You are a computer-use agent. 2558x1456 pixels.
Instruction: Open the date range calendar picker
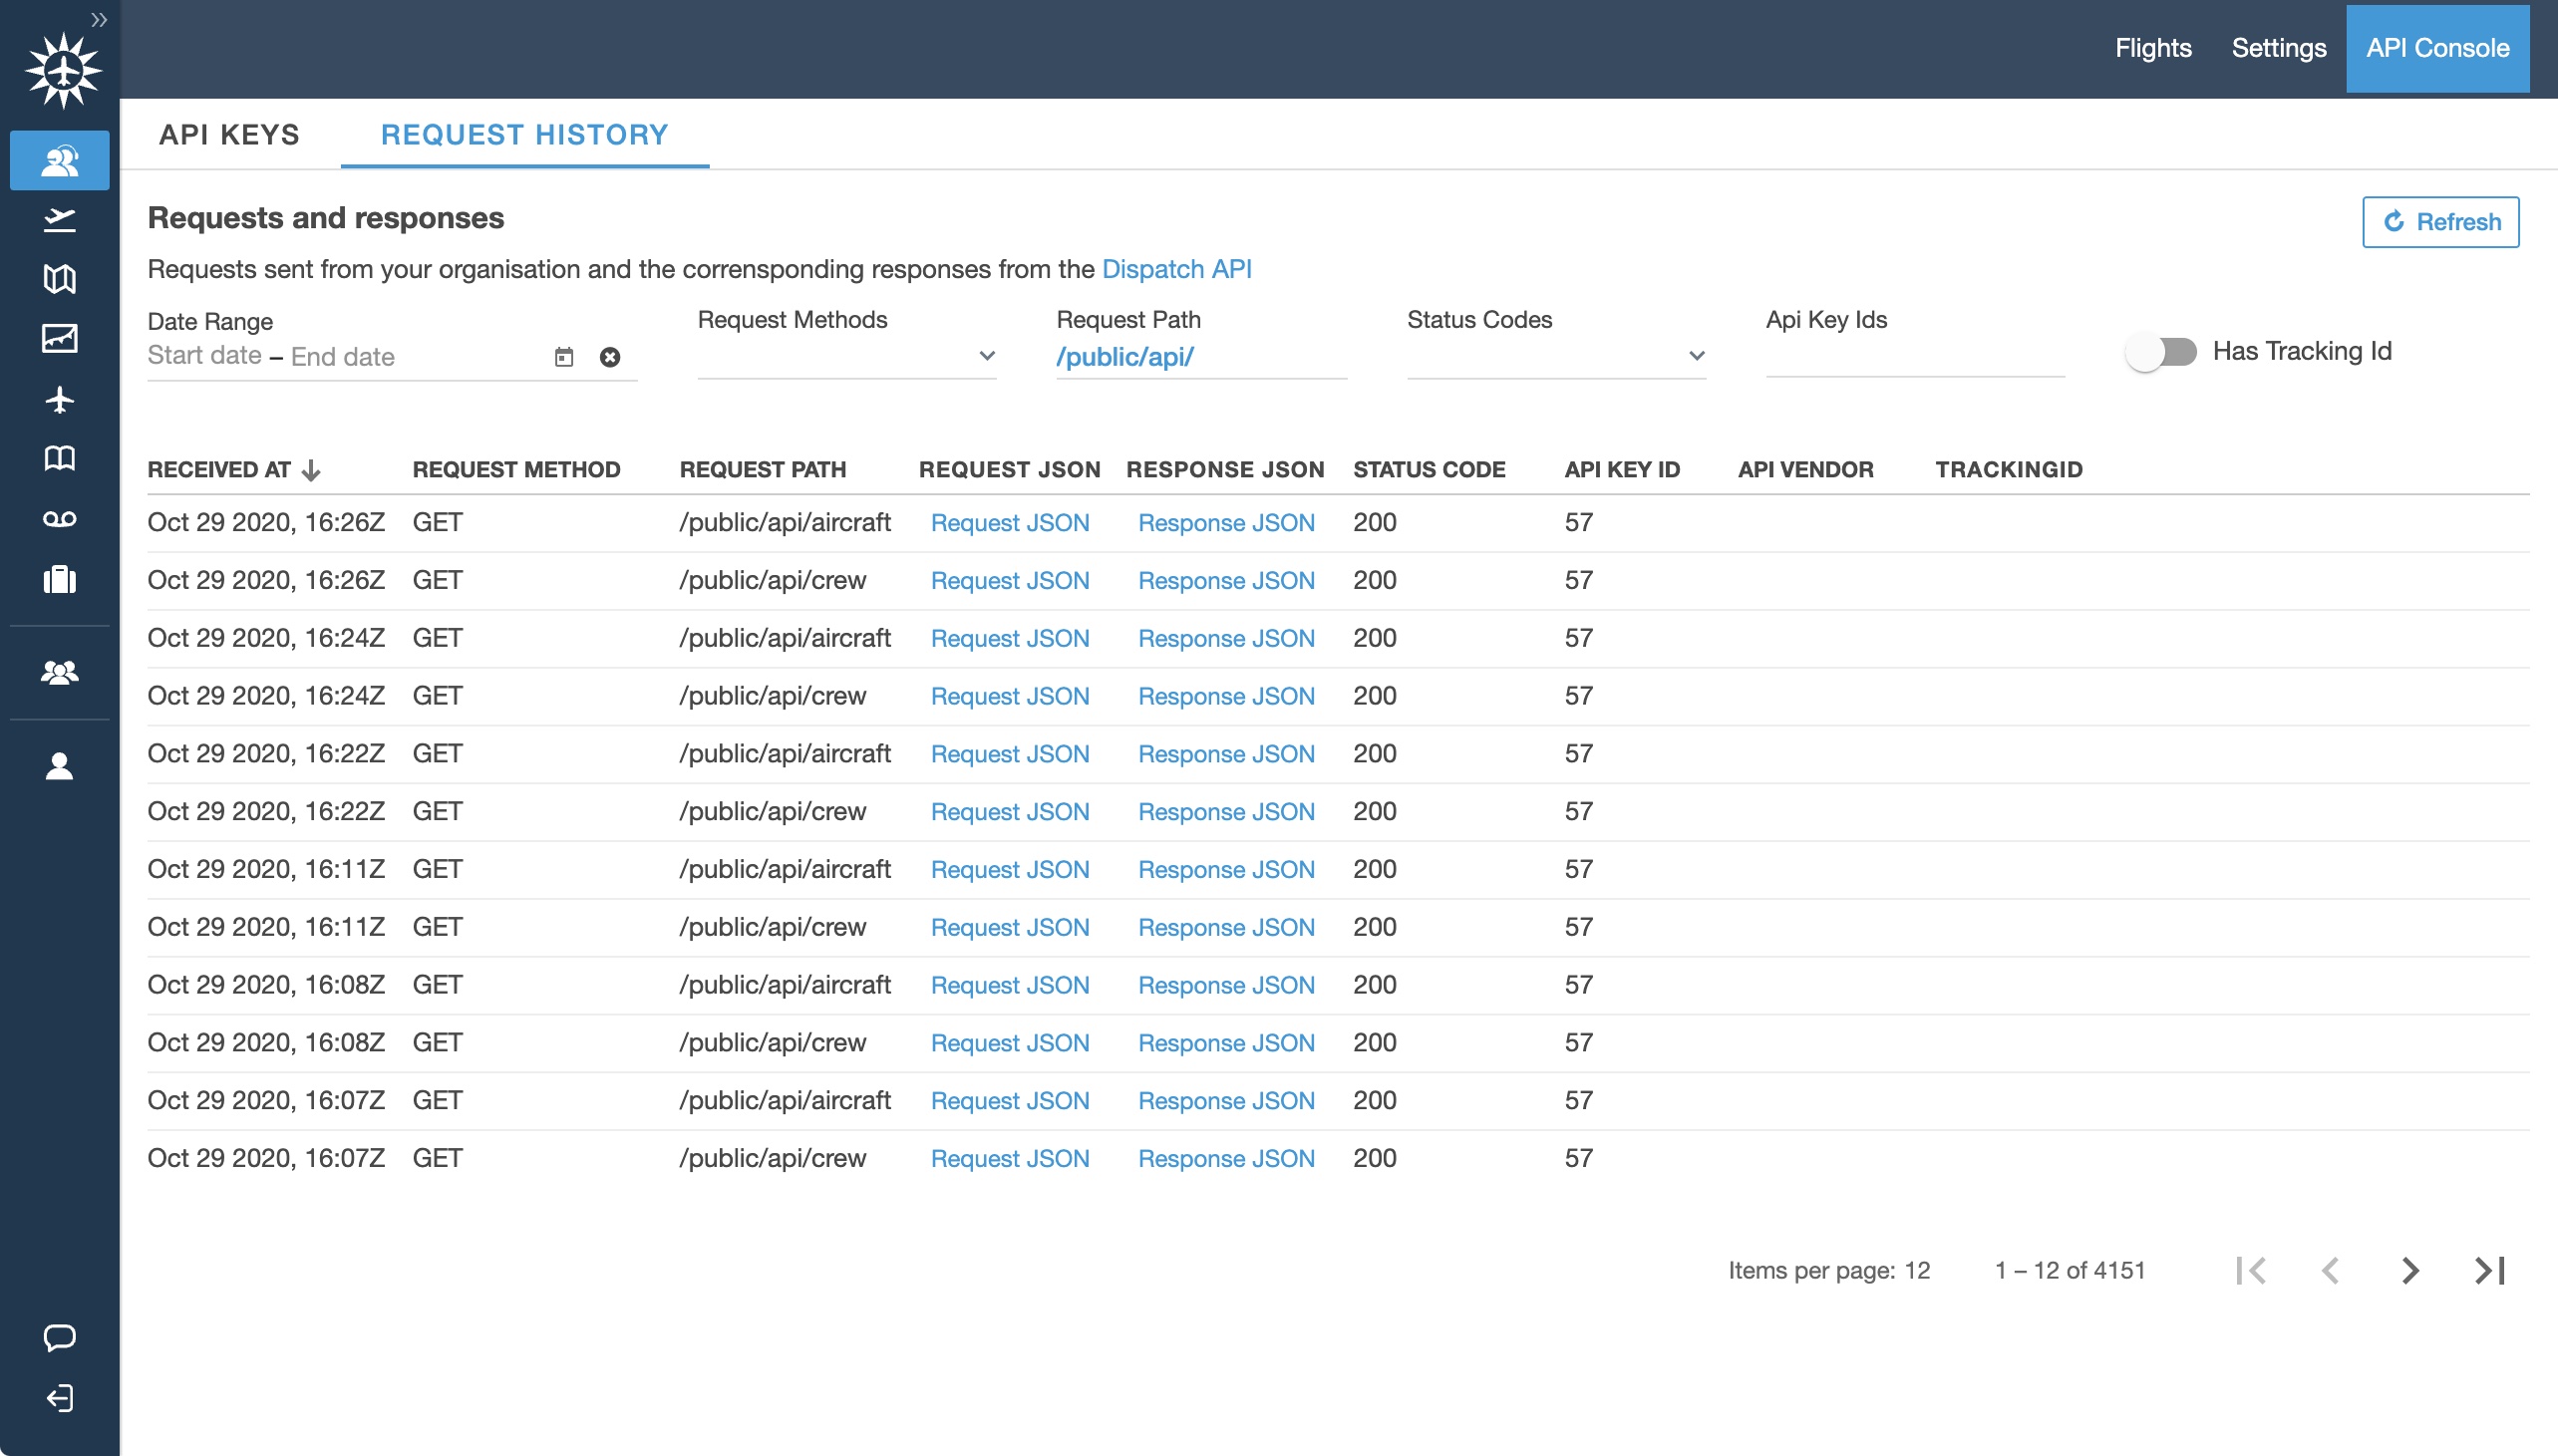564,357
